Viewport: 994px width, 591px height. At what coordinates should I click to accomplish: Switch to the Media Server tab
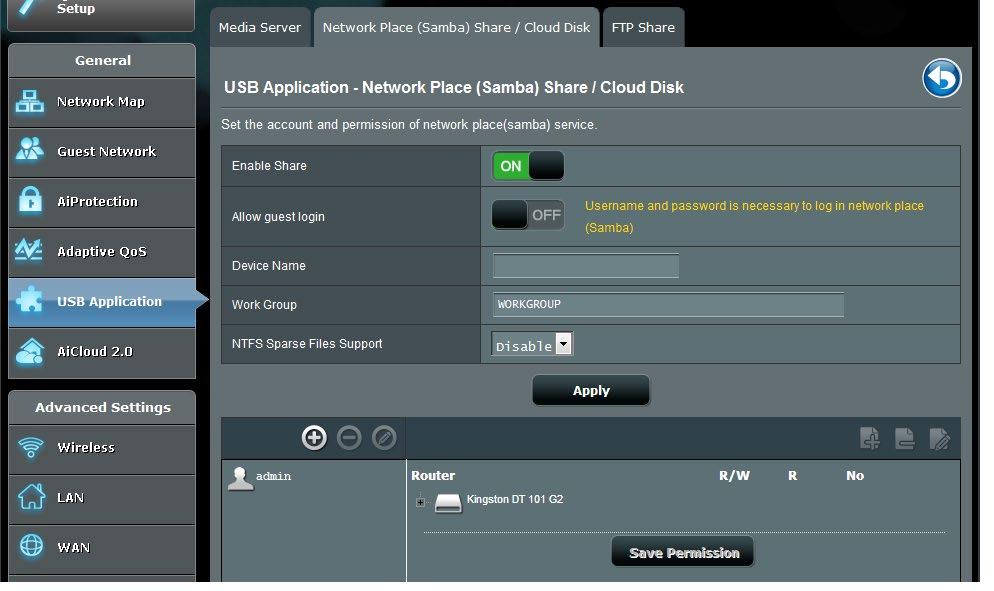click(x=260, y=27)
